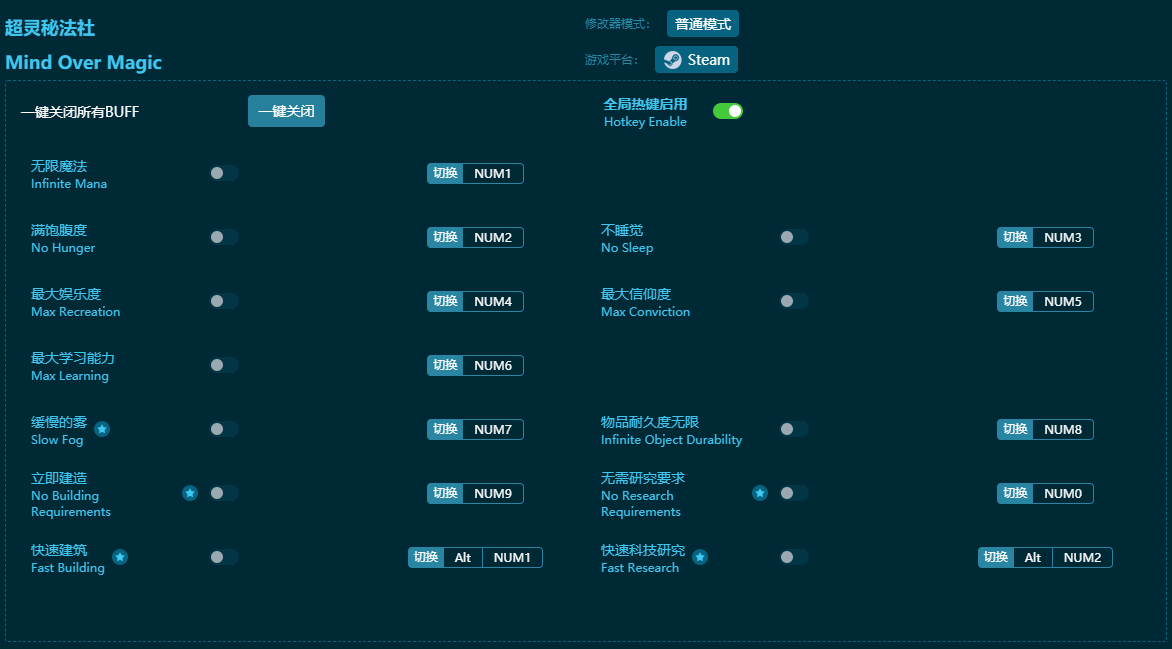
Task: Click the Infinite Object Durability label
Action: click(x=672, y=440)
